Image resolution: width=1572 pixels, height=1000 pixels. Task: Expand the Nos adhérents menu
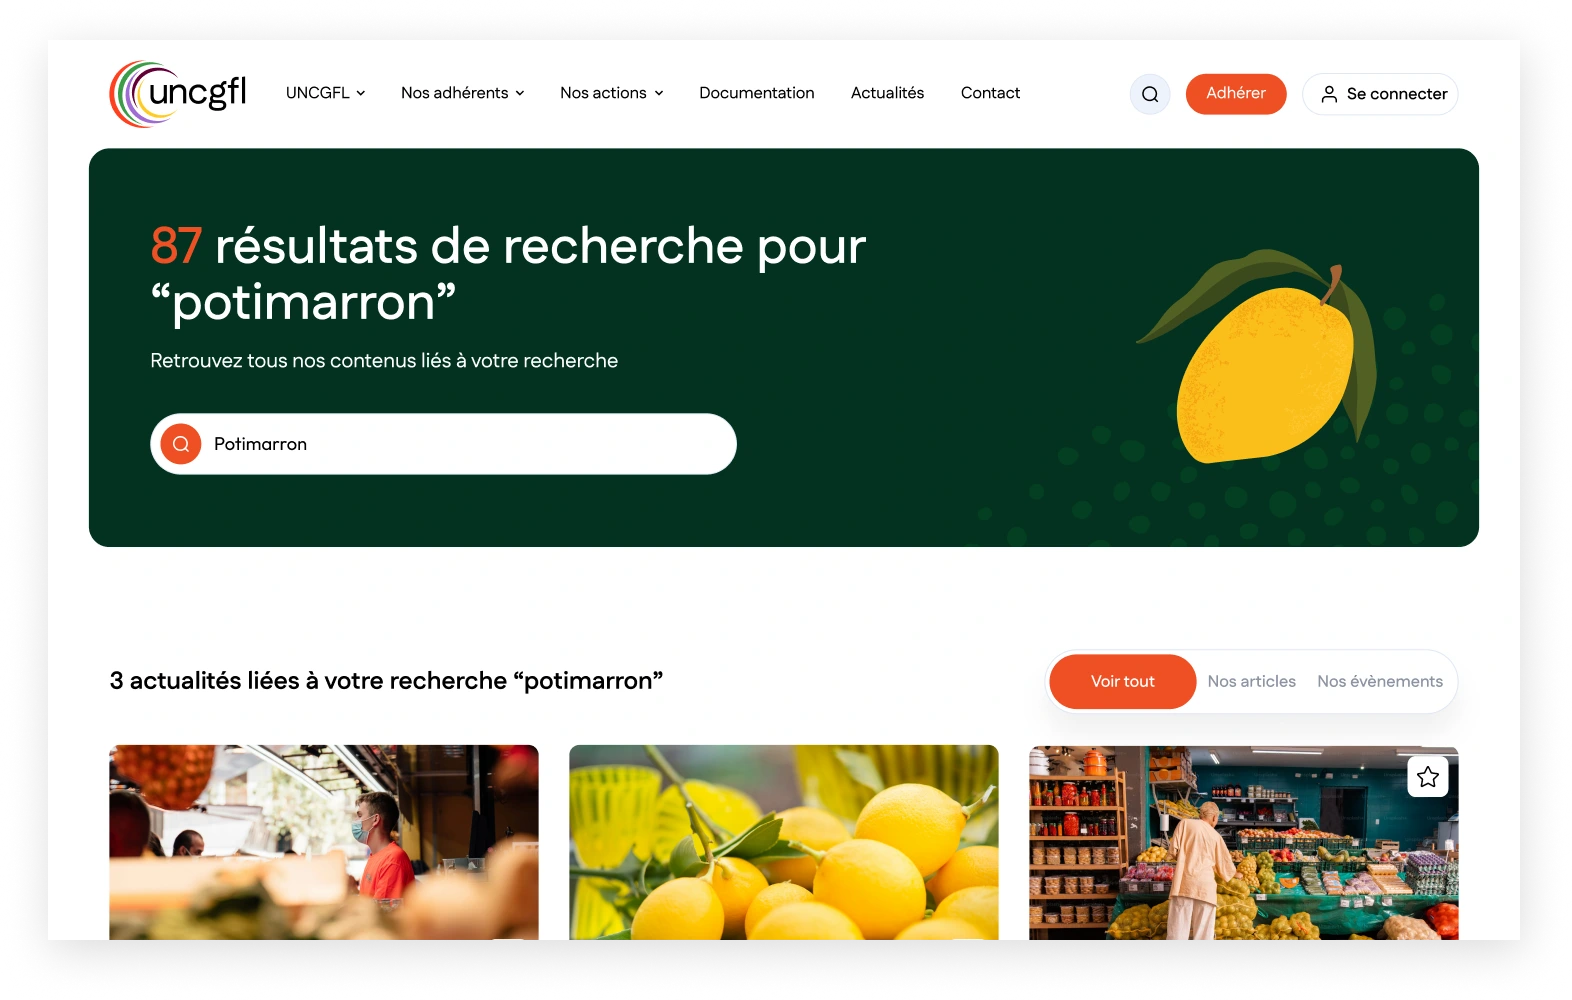coord(462,93)
